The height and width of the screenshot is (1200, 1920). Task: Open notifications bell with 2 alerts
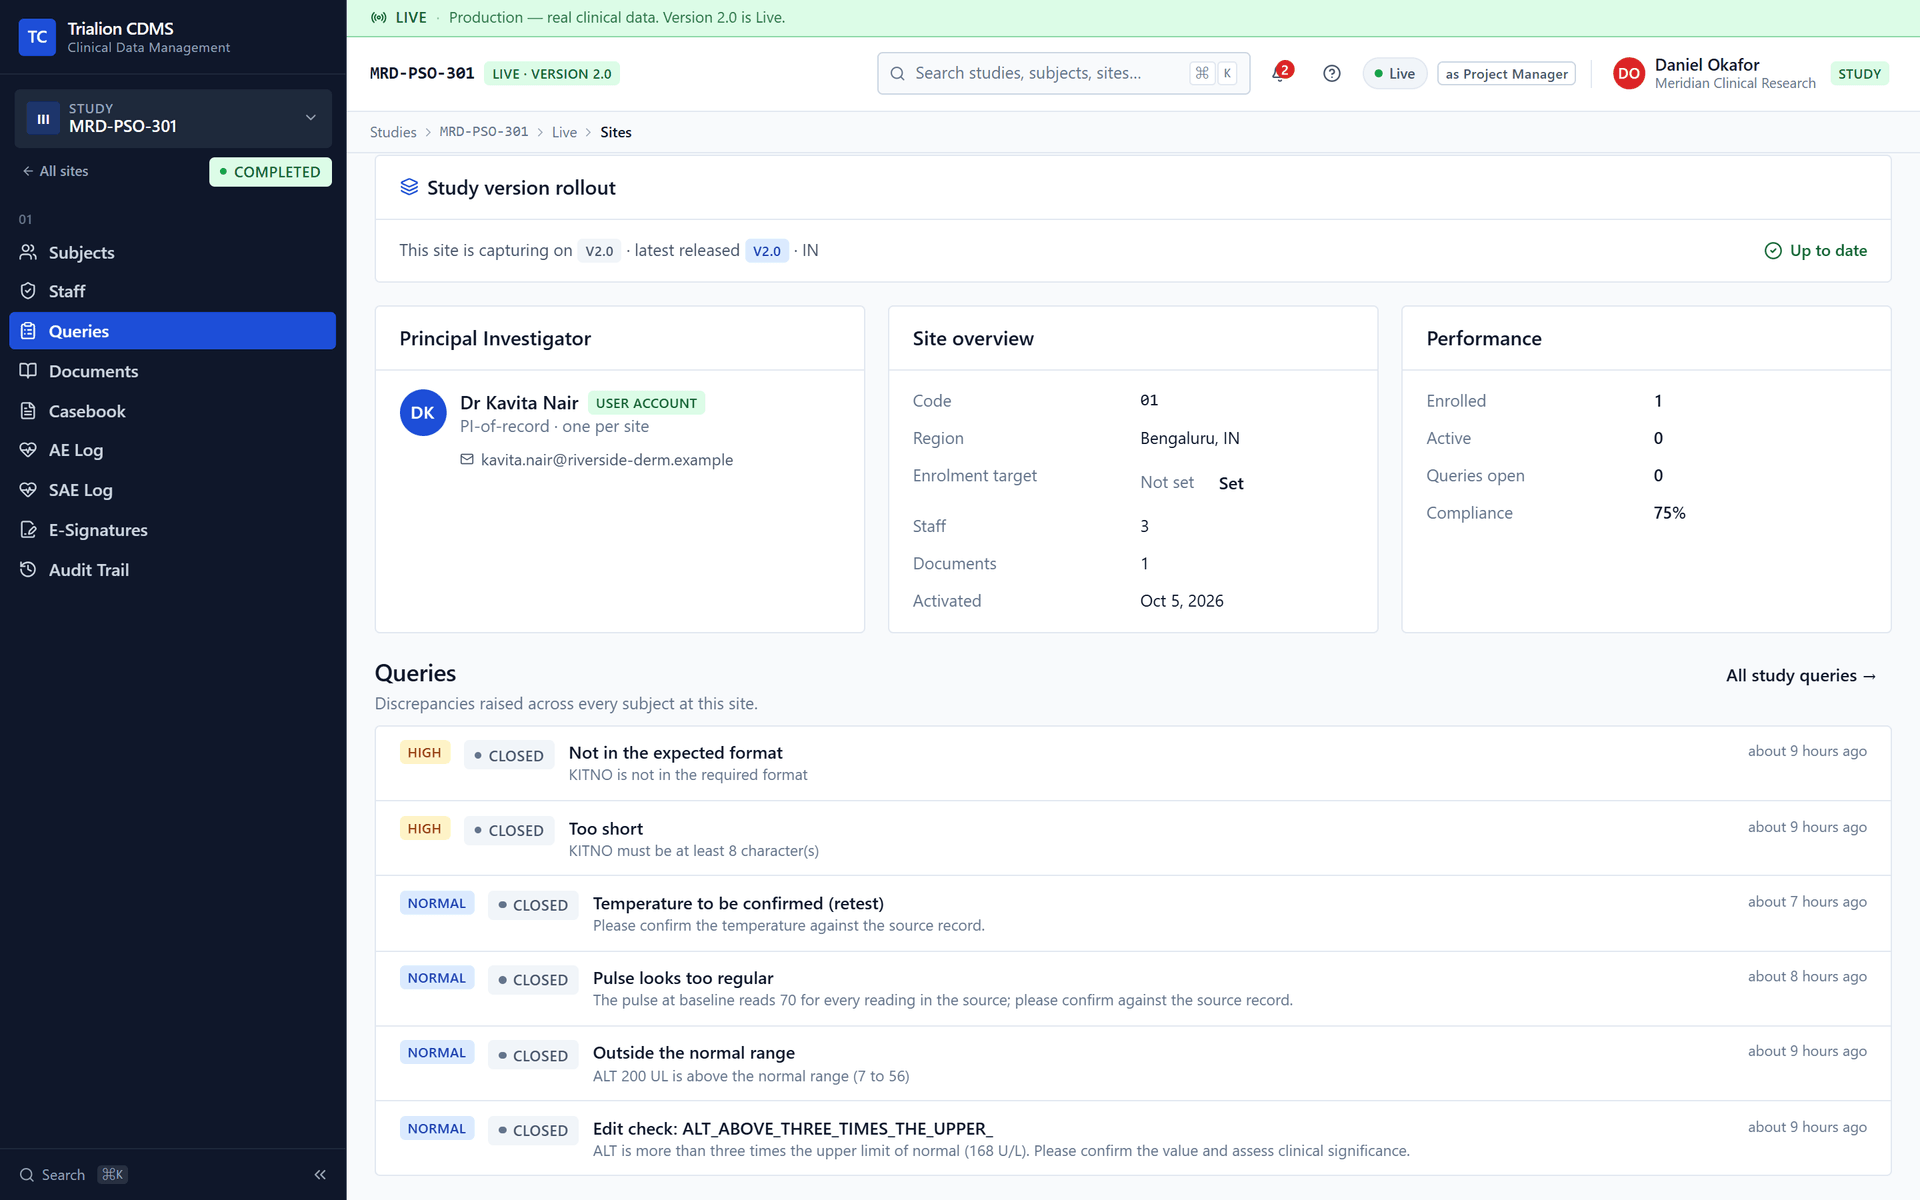(1281, 73)
